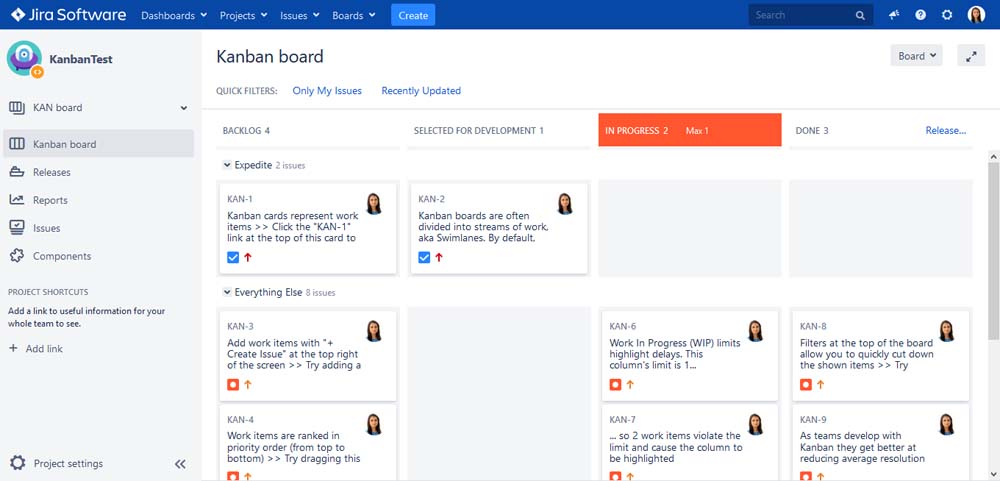The width and height of the screenshot is (1000, 481).
Task: Click the KanbanTest project name
Action: tap(80, 59)
